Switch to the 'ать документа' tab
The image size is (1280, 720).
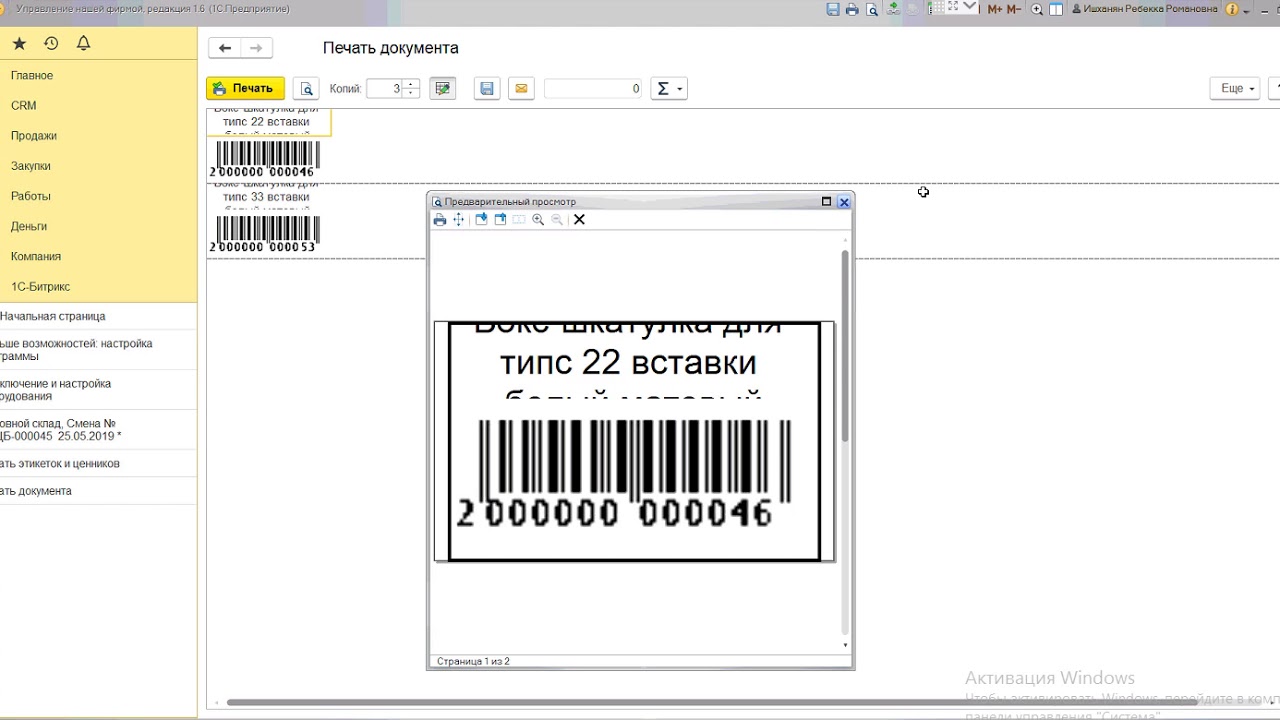coord(98,491)
